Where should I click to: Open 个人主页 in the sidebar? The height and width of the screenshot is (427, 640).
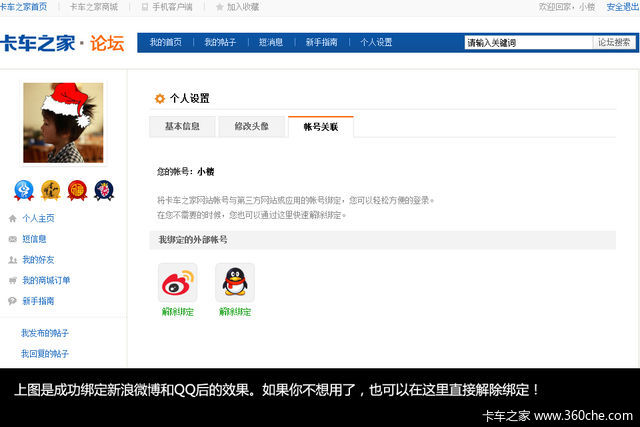coord(38,218)
